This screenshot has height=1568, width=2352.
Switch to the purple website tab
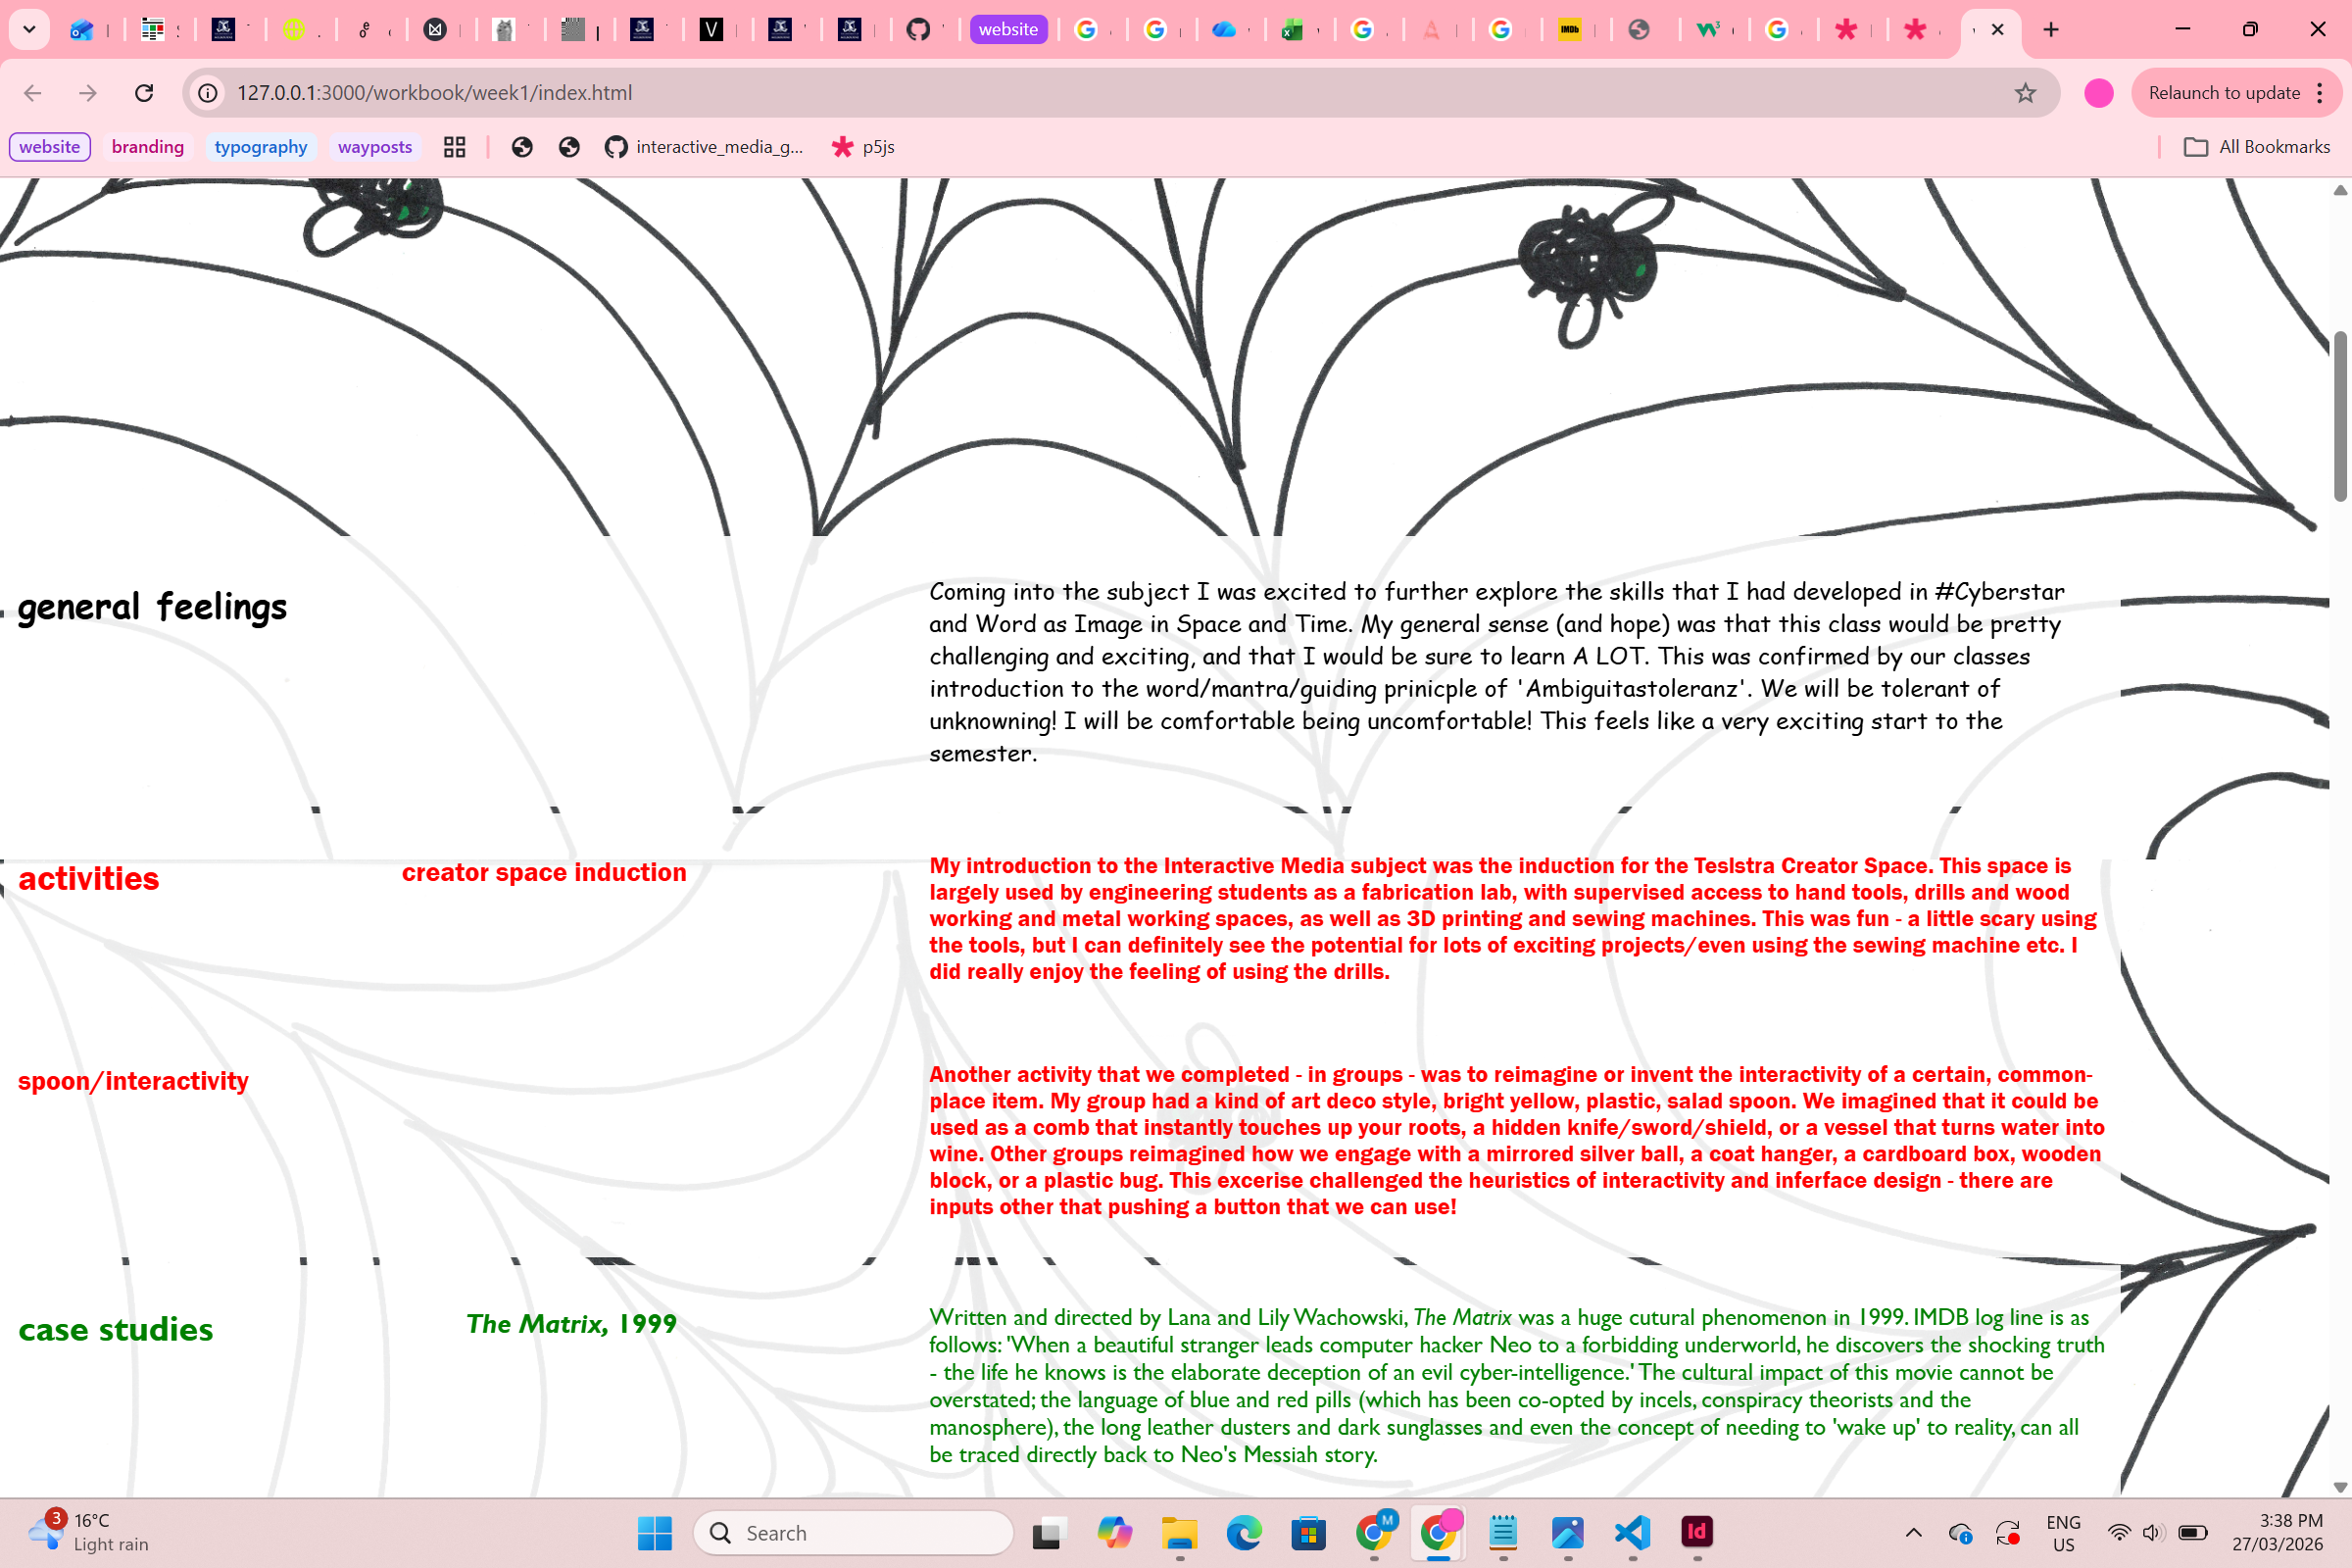pyautogui.click(x=1008, y=30)
